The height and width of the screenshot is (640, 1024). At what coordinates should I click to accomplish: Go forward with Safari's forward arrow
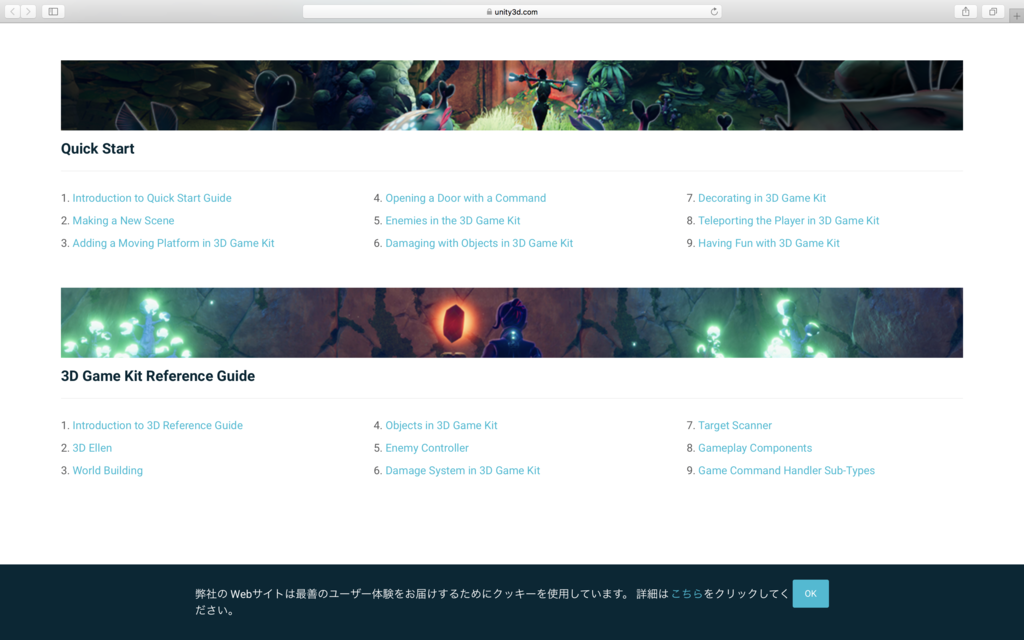point(28,11)
